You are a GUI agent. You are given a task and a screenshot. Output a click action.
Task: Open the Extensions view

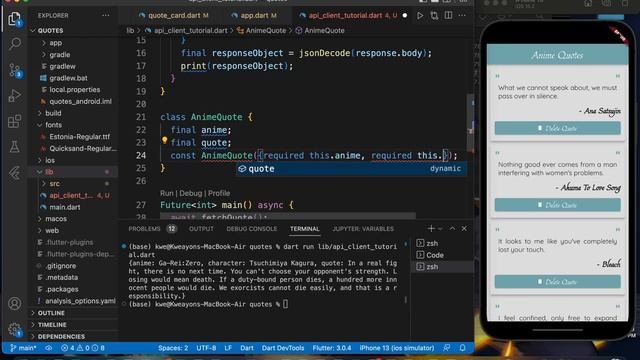point(15,121)
